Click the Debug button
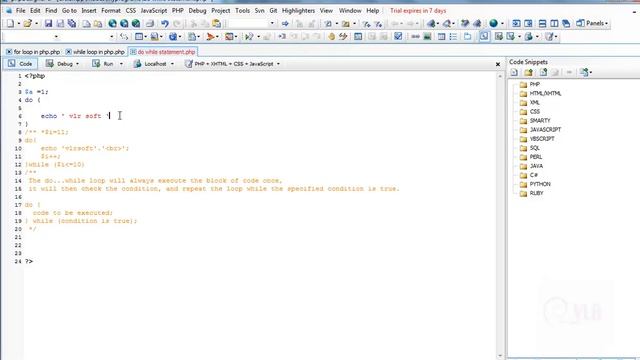The width and height of the screenshot is (640, 360). click(x=60, y=64)
